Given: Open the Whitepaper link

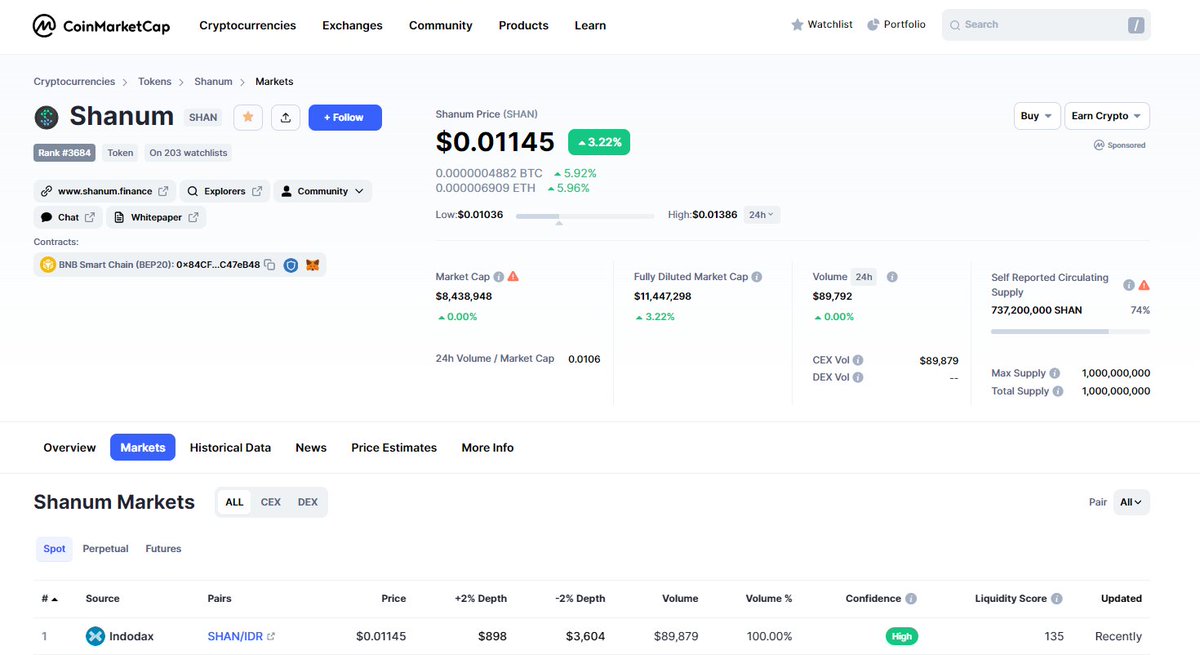Looking at the screenshot, I should [x=156, y=217].
